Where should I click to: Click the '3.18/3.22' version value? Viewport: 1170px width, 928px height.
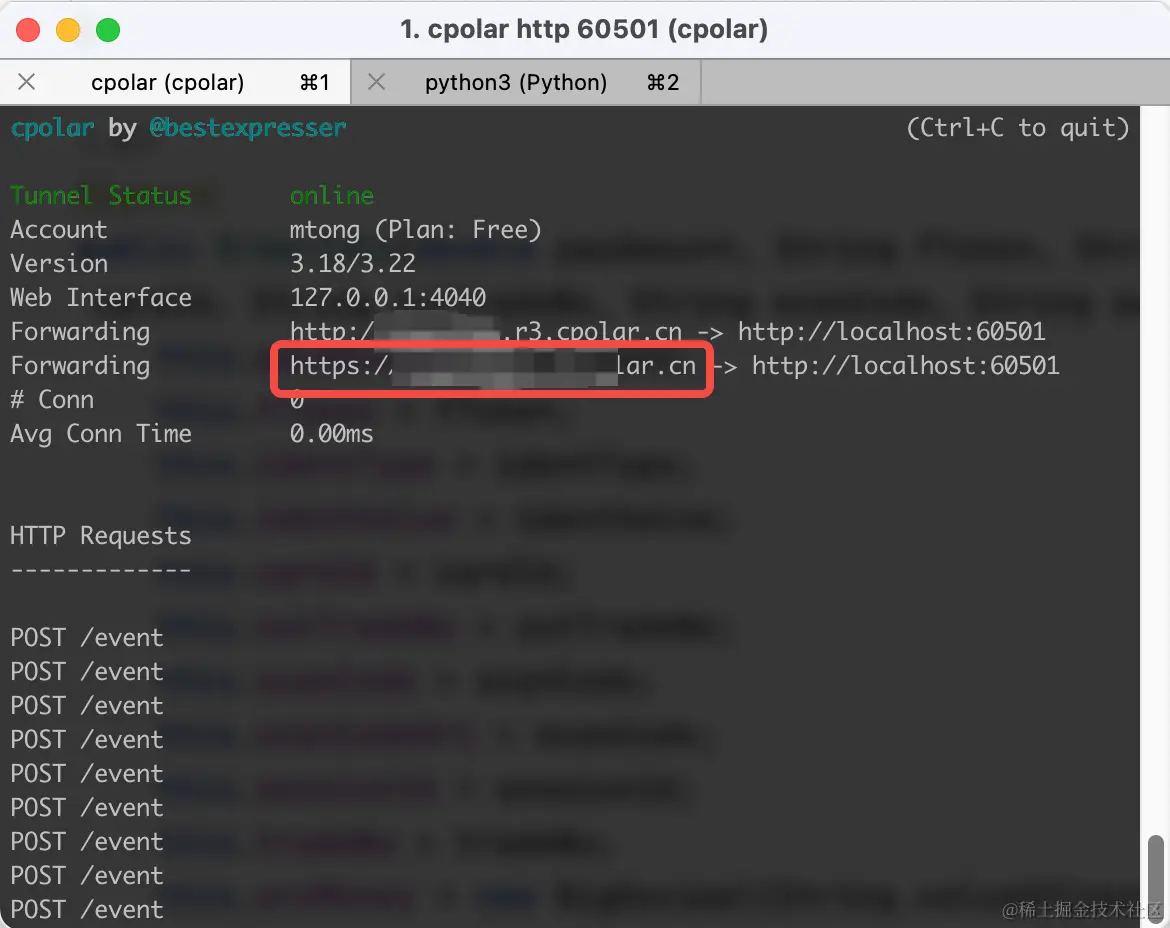352,263
